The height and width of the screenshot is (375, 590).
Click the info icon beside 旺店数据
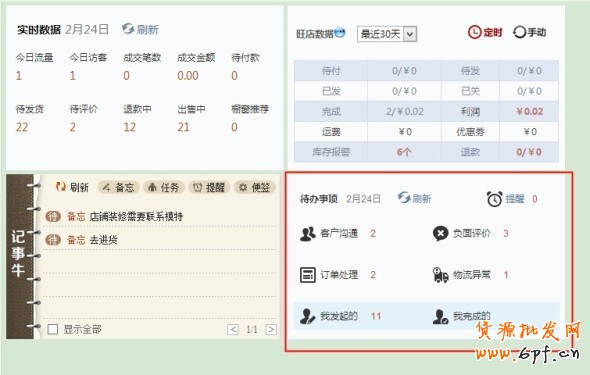click(340, 32)
